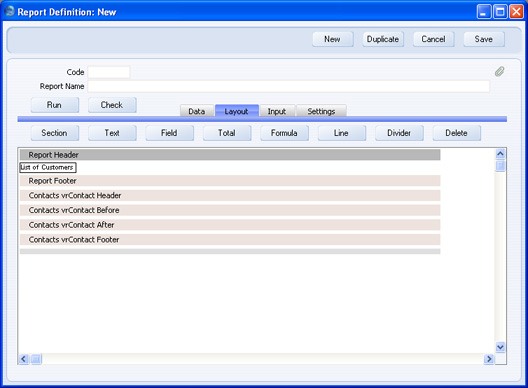Select Contacts vrContact Header section
Screen dimensions: 528x388
[230, 195]
